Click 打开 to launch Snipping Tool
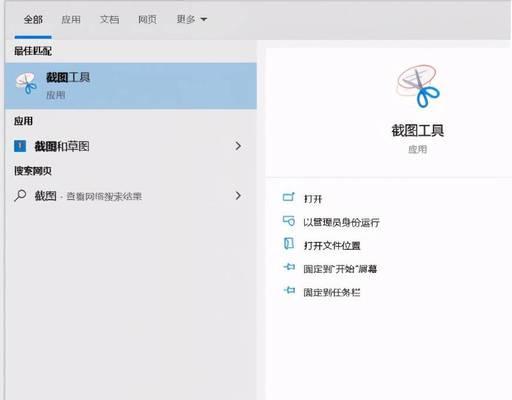Viewport: 512px width, 400px height. tap(313, 199)
